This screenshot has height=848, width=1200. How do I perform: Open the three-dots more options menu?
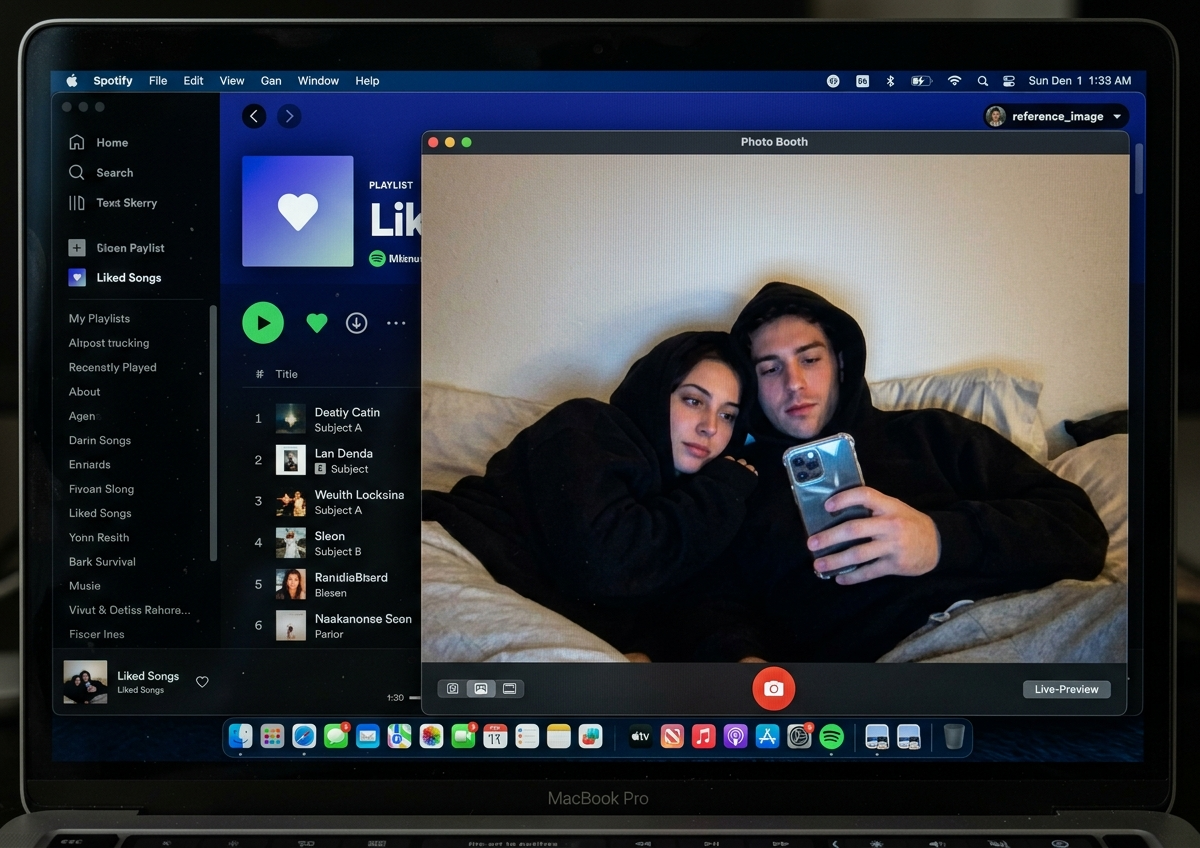coord(396,323)
